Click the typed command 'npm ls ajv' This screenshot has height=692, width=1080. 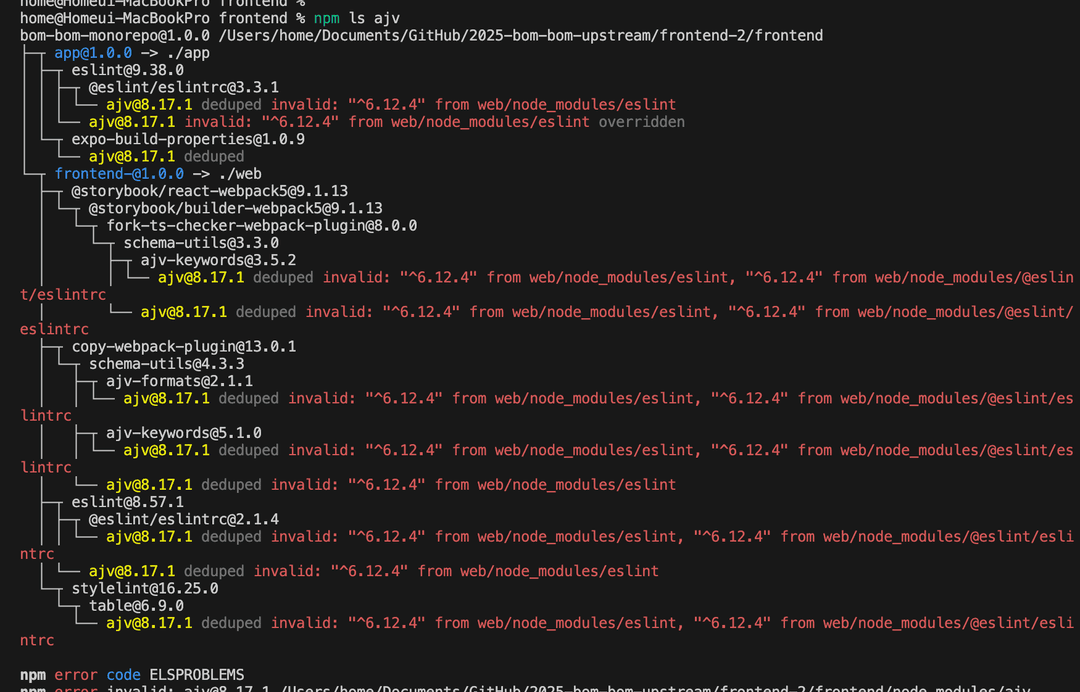357,18
